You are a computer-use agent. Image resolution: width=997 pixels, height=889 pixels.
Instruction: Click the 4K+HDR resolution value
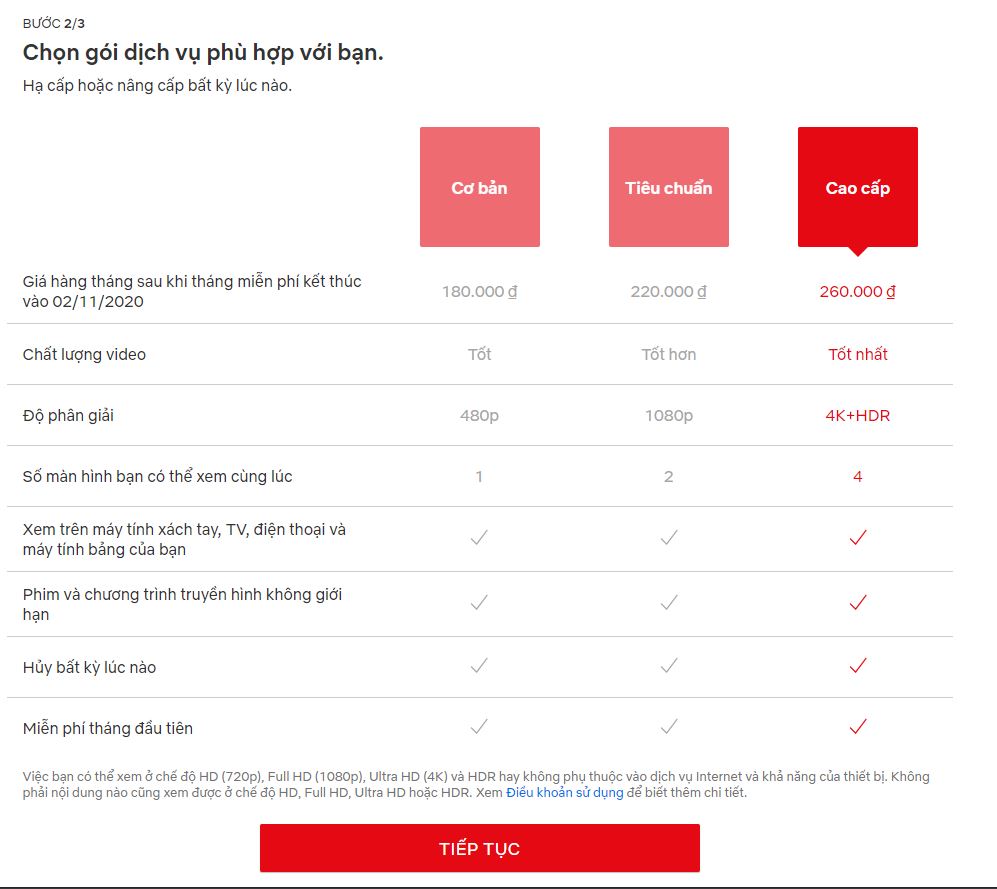[857, 415]
